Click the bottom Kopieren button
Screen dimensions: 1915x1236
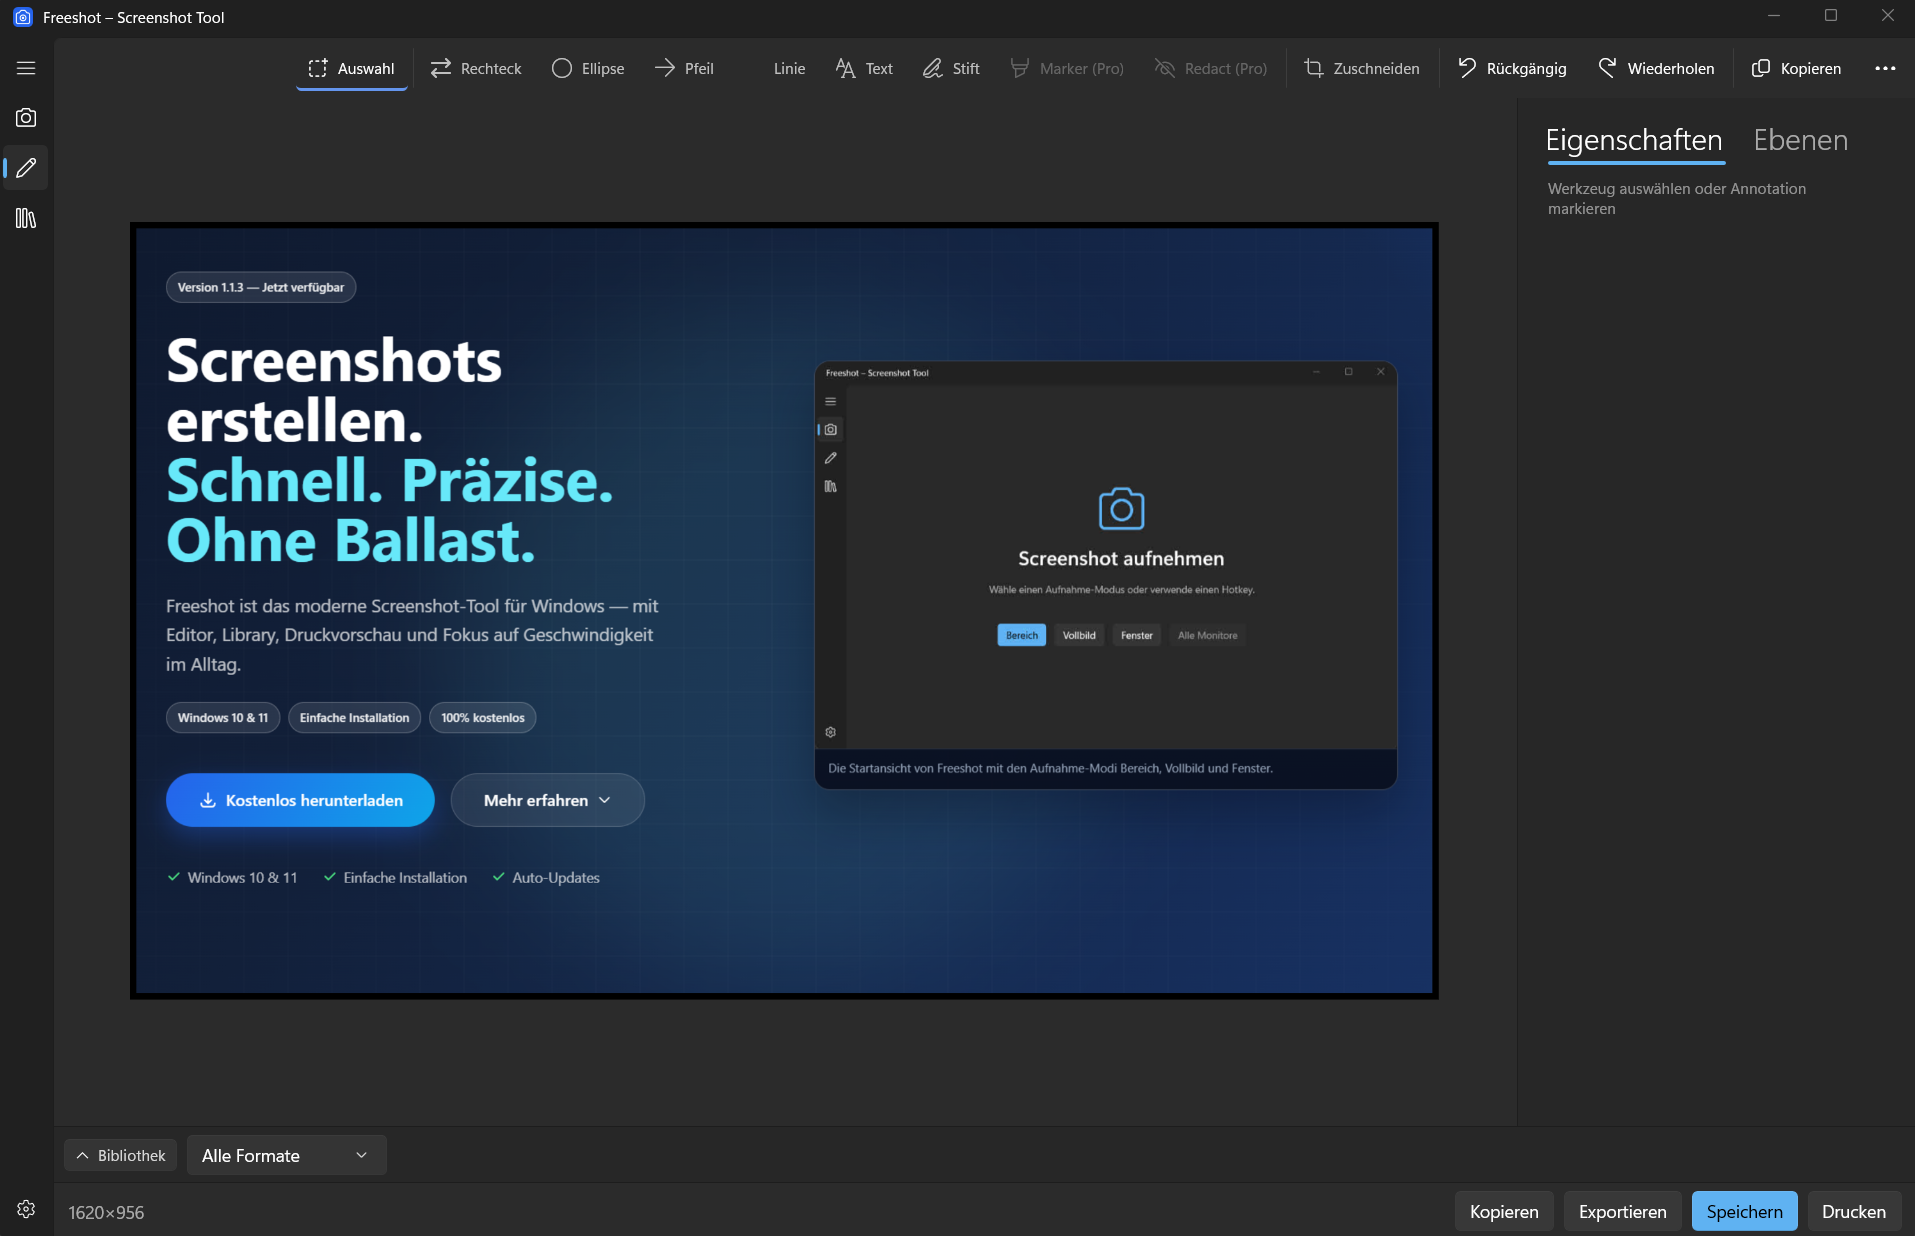click(x=1504, y=1211)
